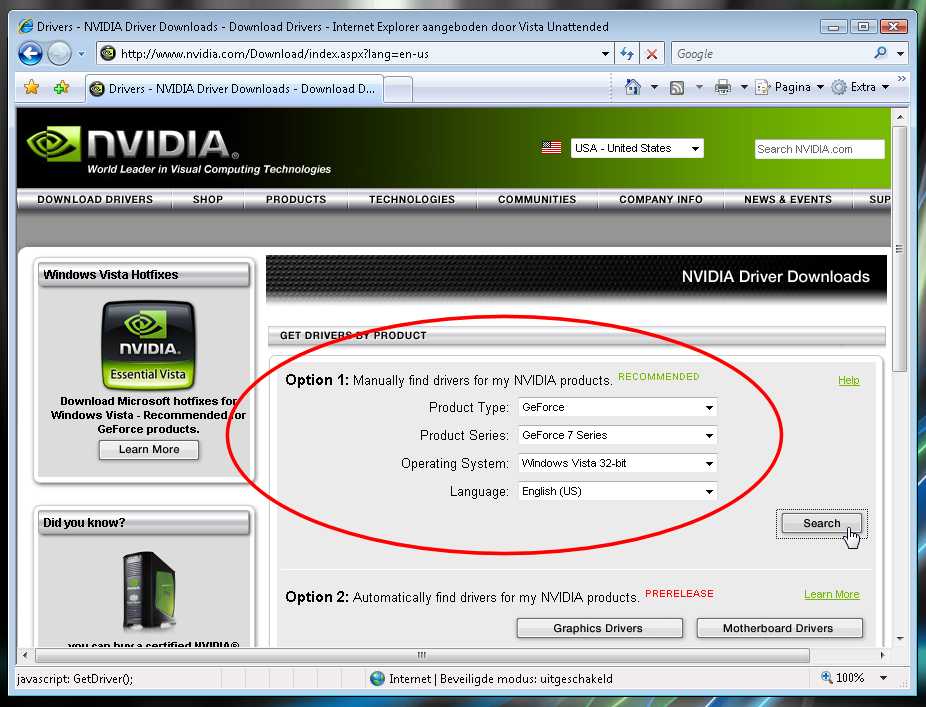926x707 pixels.
Task: Click the NVIDIA Essential Vista badge image
Action: point(148,344)
